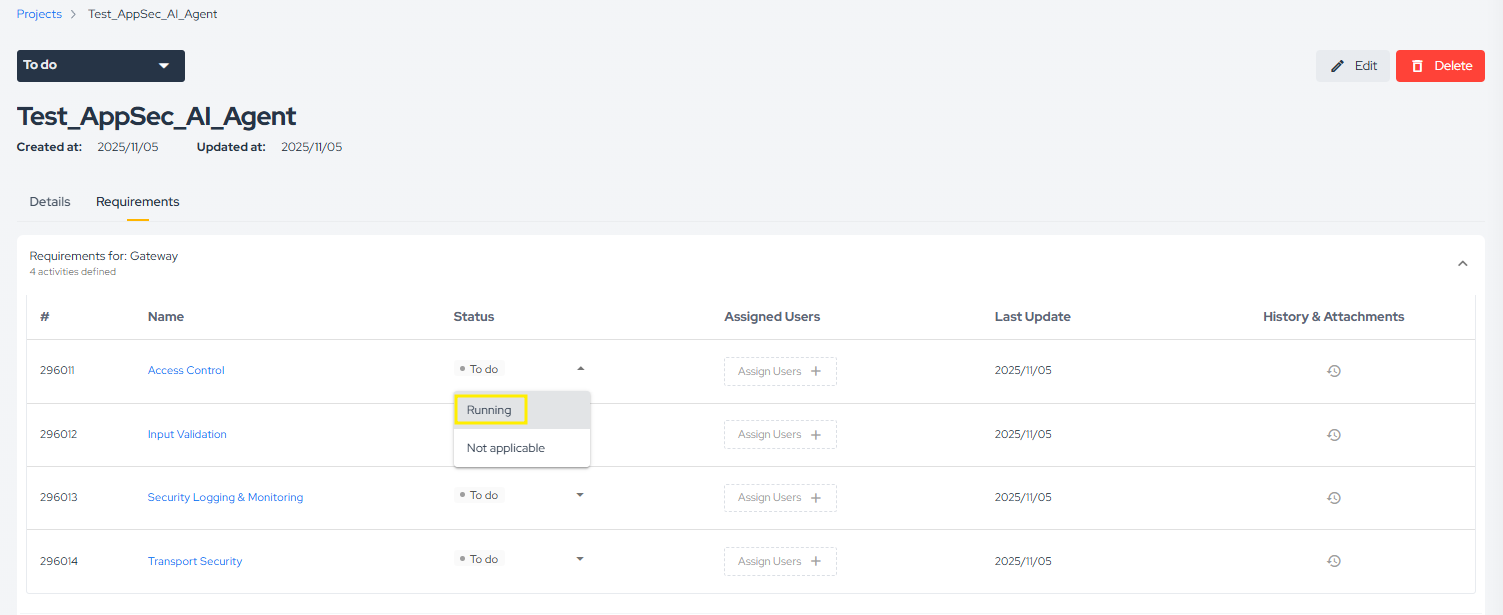The height and width of the screenshot is (615, 1503).
Task: Open history for Input Validation row
Action: [1333, 435]
